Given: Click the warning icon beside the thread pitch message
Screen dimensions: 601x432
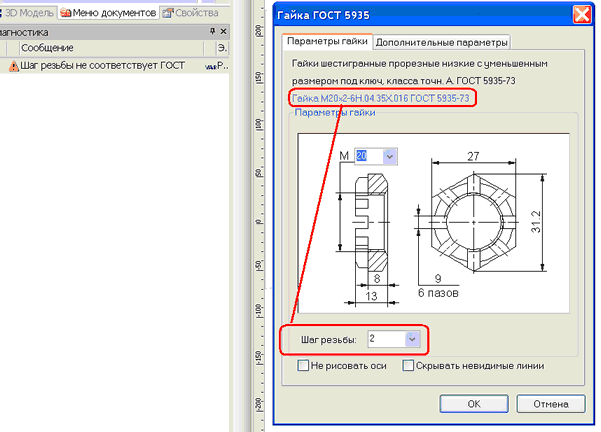Looking at the screenshot, I should (x=13, y=65).
